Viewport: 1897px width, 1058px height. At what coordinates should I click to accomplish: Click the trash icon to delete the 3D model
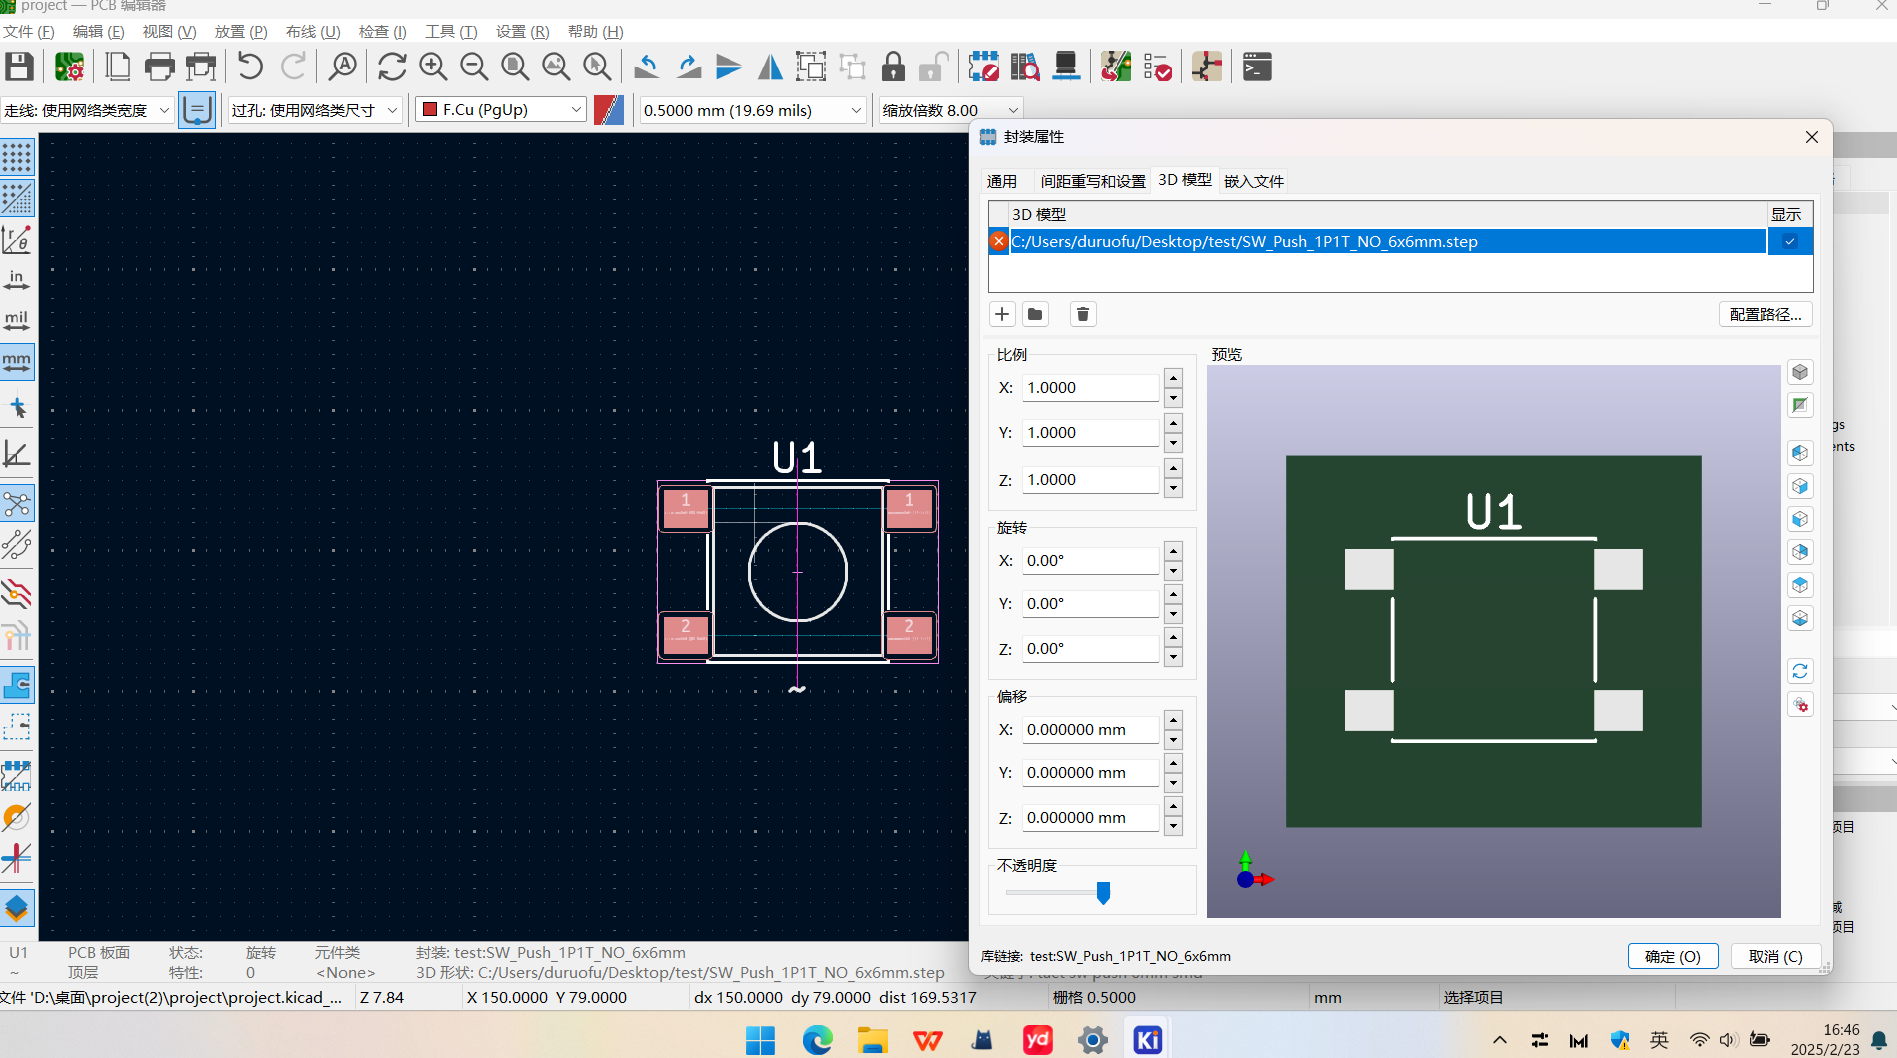tap(1082, 314)
